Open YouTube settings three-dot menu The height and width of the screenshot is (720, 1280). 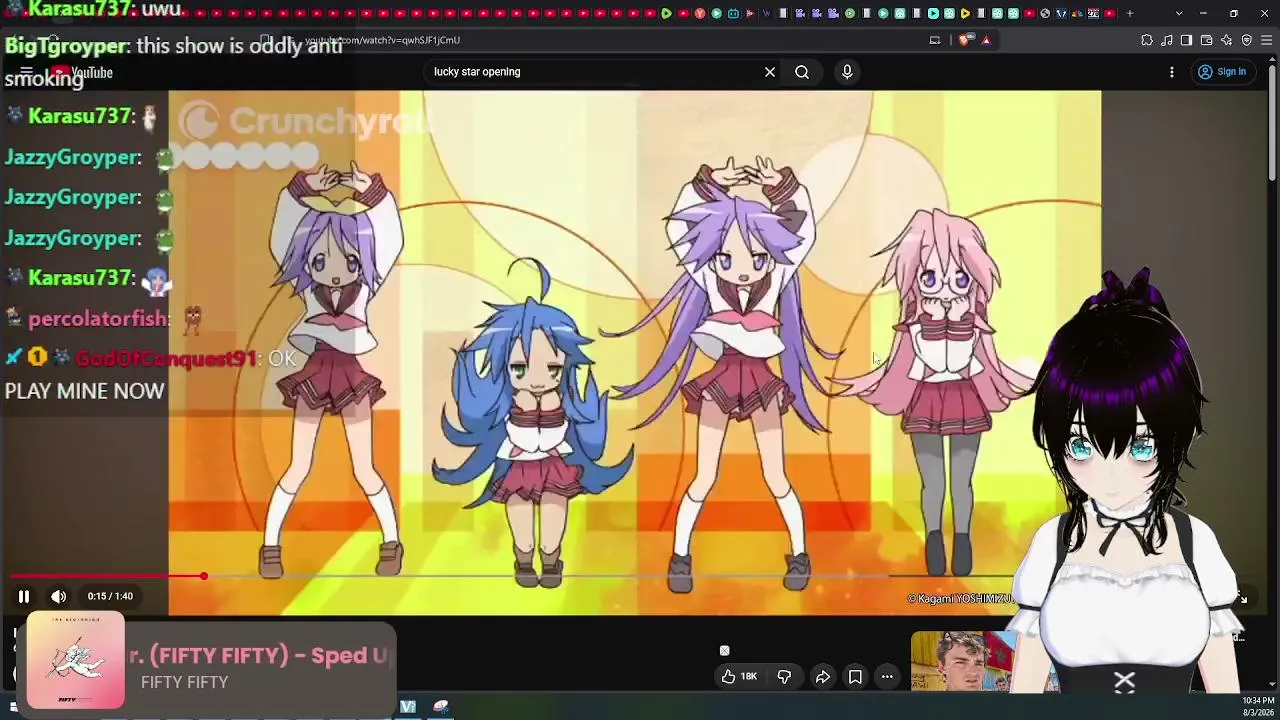1172,72
